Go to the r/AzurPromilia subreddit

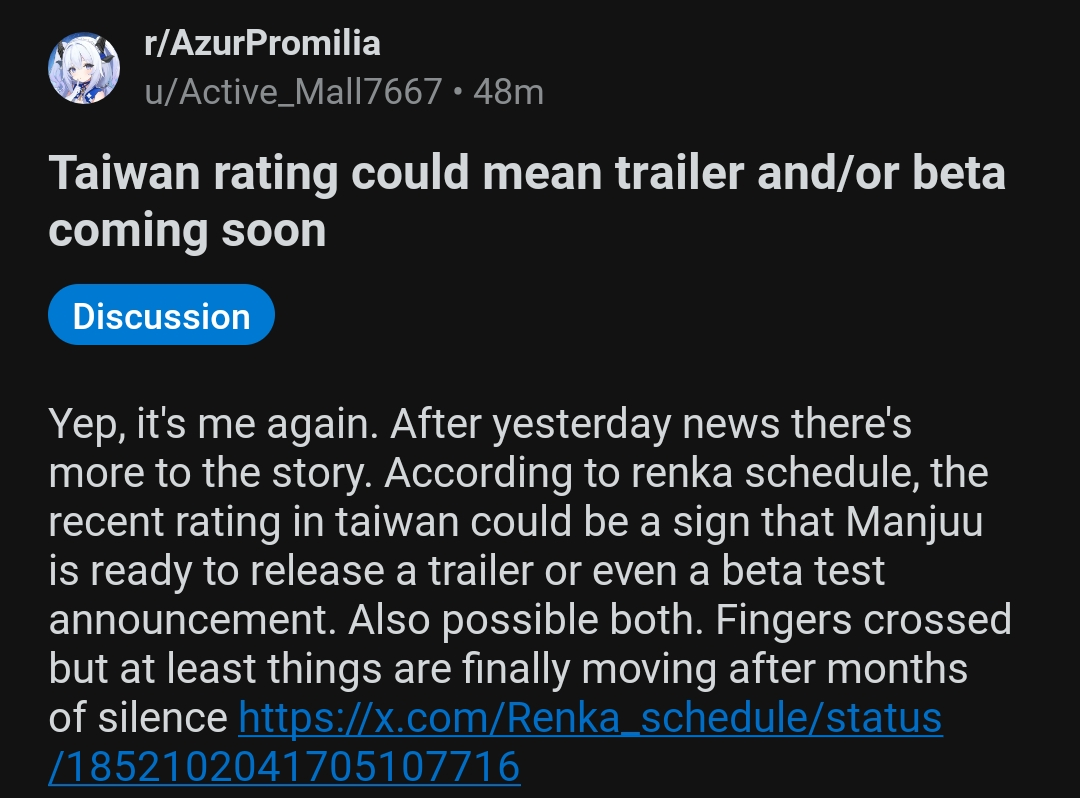(x=263, y=43)
